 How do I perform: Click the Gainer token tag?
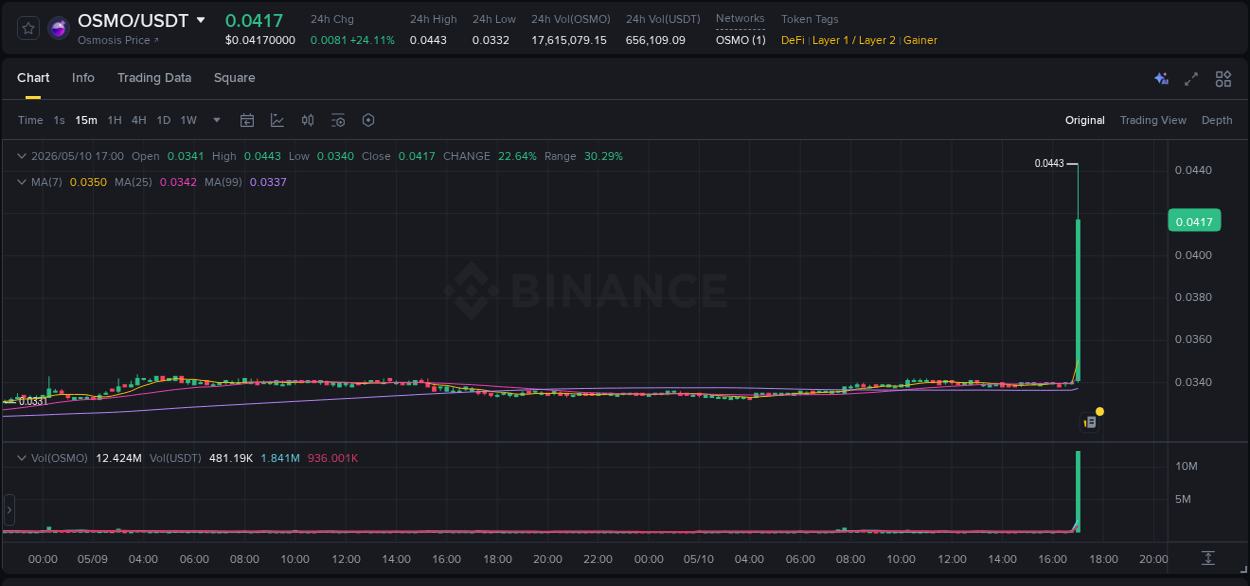(x=920, y=40)
